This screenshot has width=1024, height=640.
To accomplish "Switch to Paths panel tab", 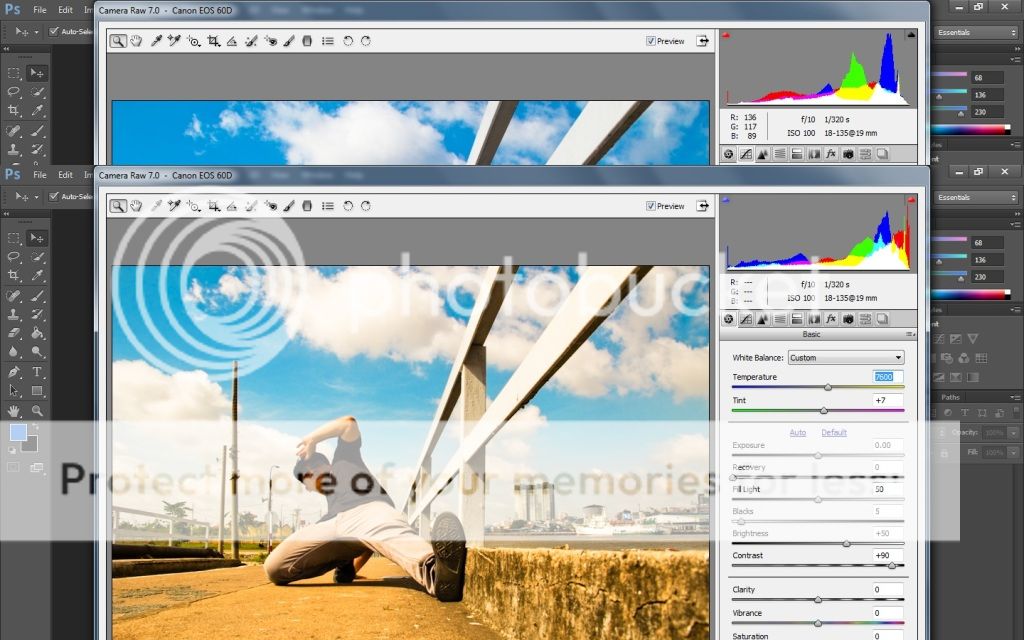I will pyautogui.click(x=950, y=397).
